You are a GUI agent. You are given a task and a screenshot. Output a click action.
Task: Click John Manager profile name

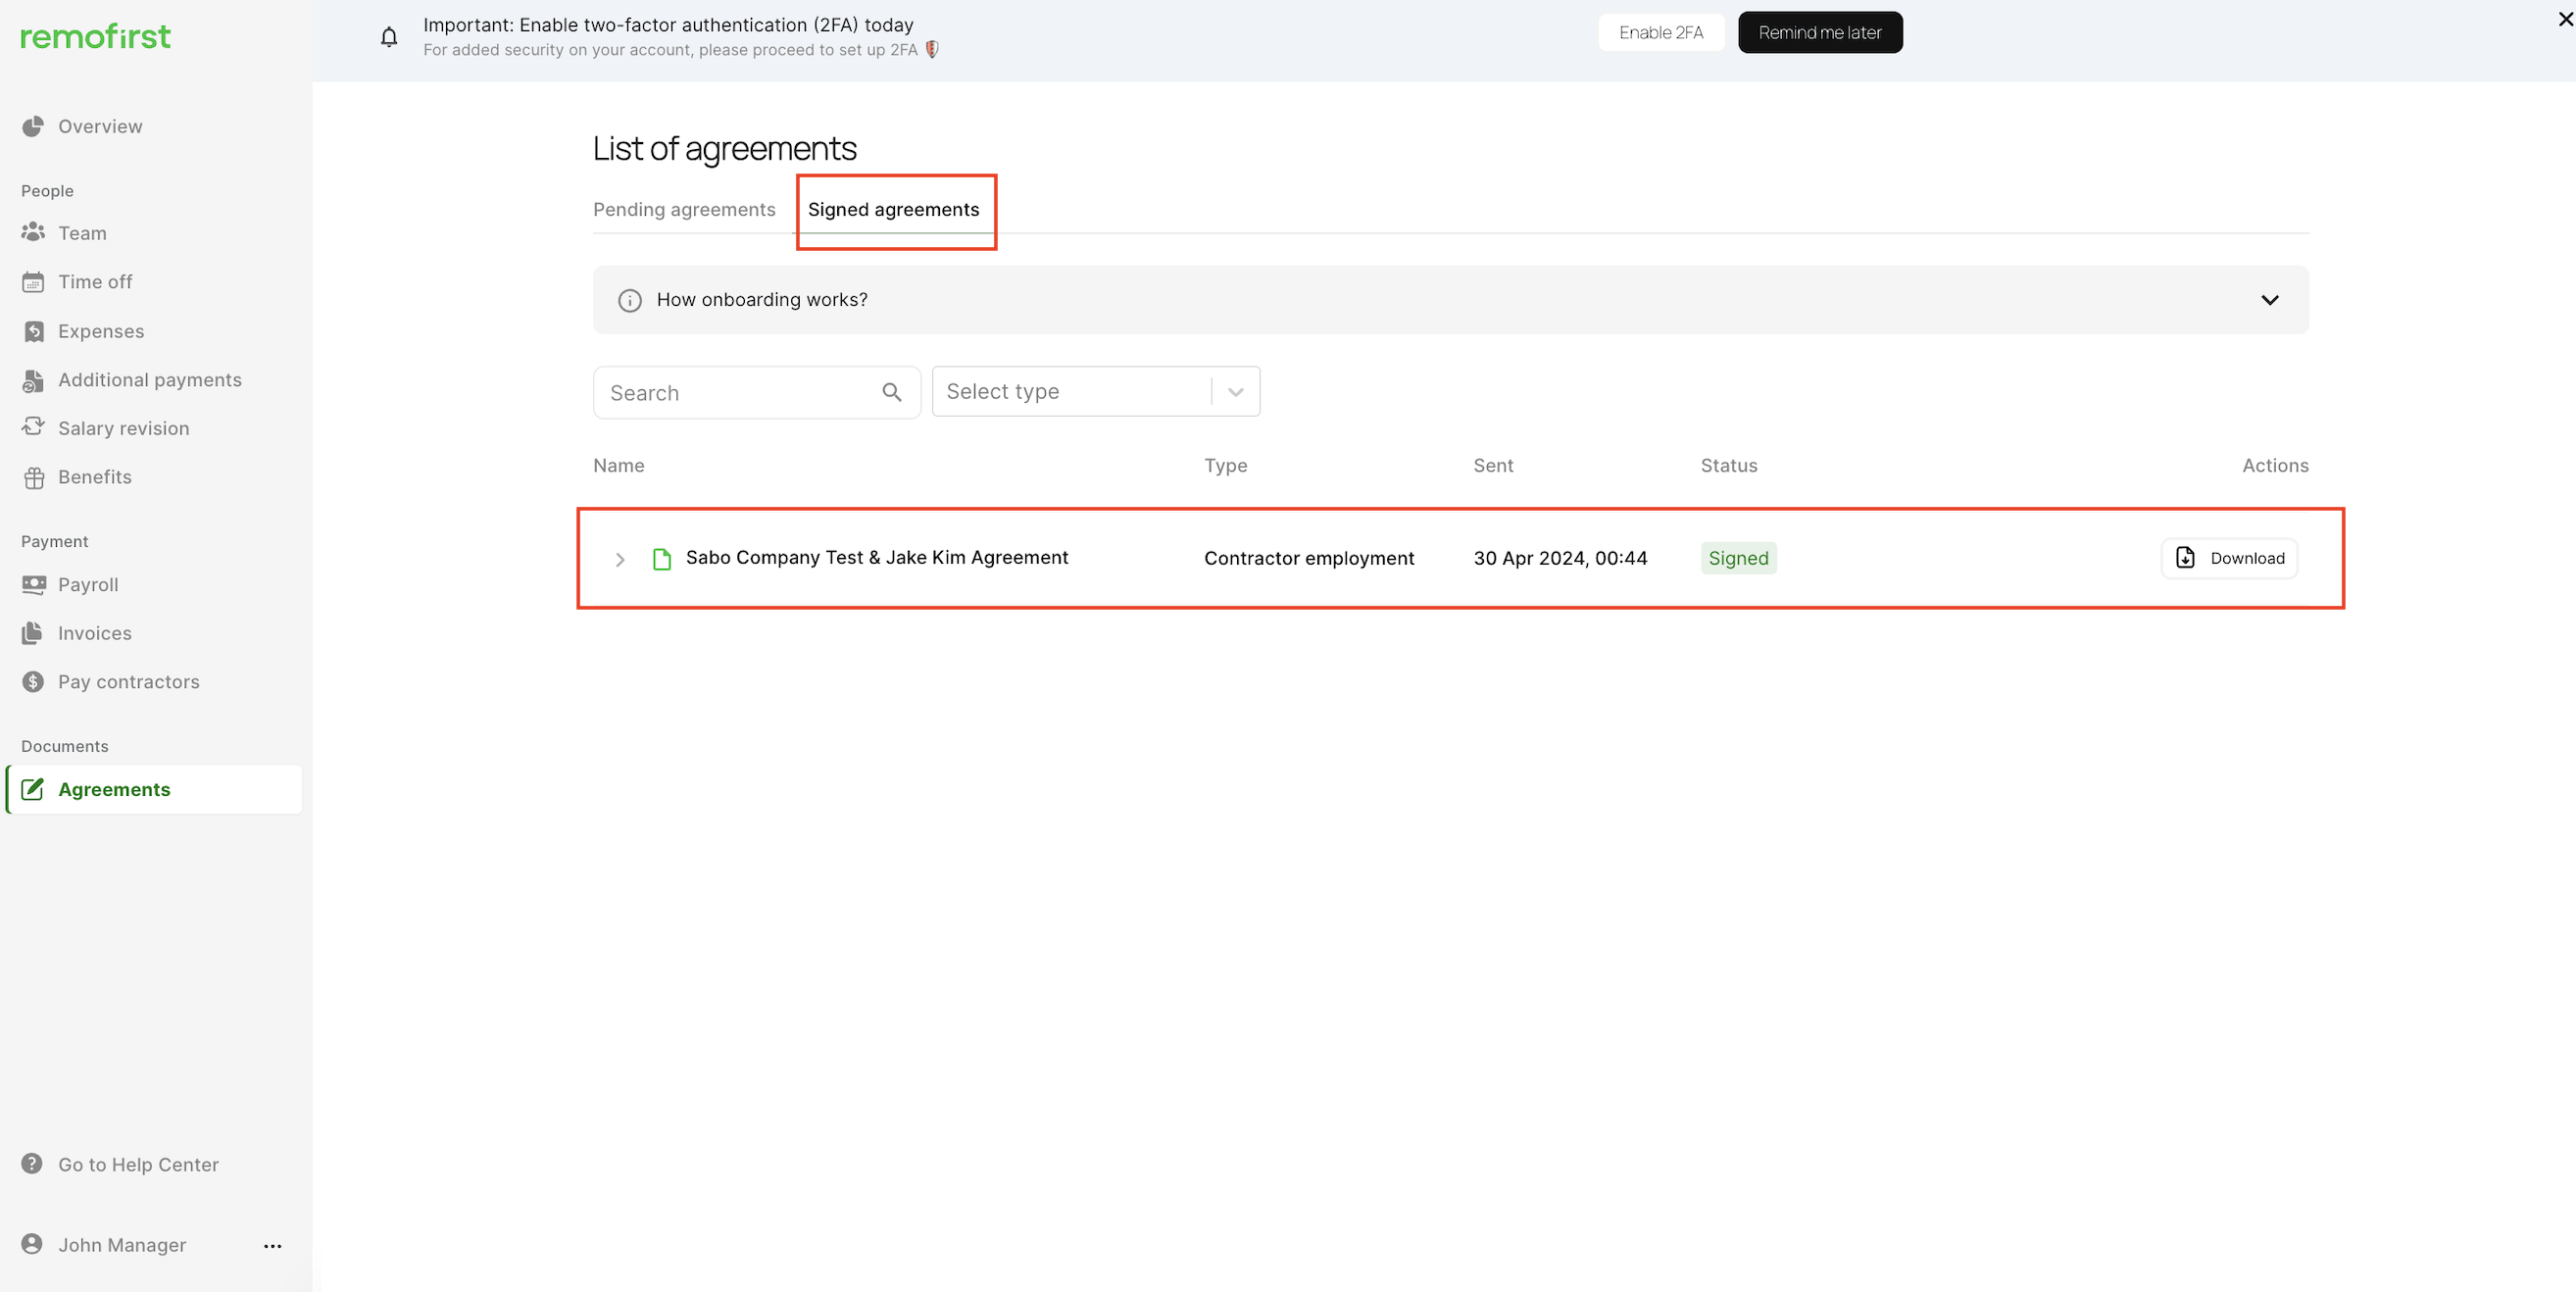(122, 1245)
